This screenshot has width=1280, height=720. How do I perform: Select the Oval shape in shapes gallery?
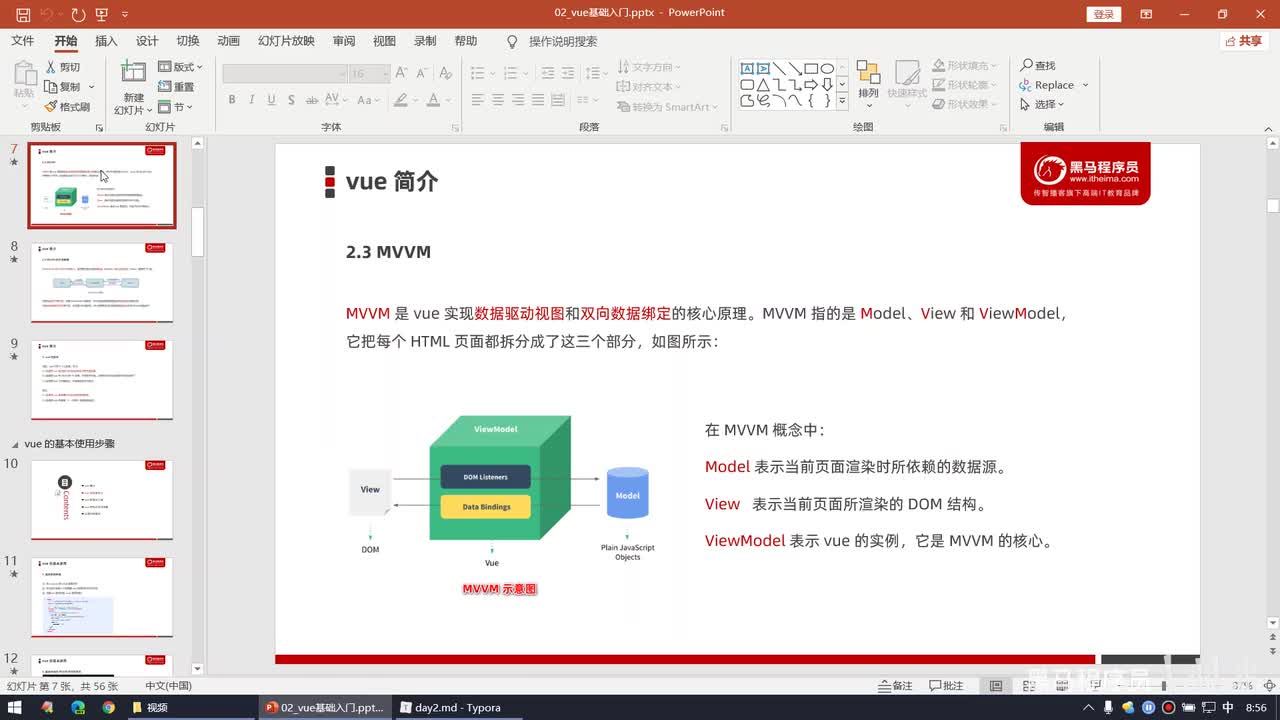point(827,69)
